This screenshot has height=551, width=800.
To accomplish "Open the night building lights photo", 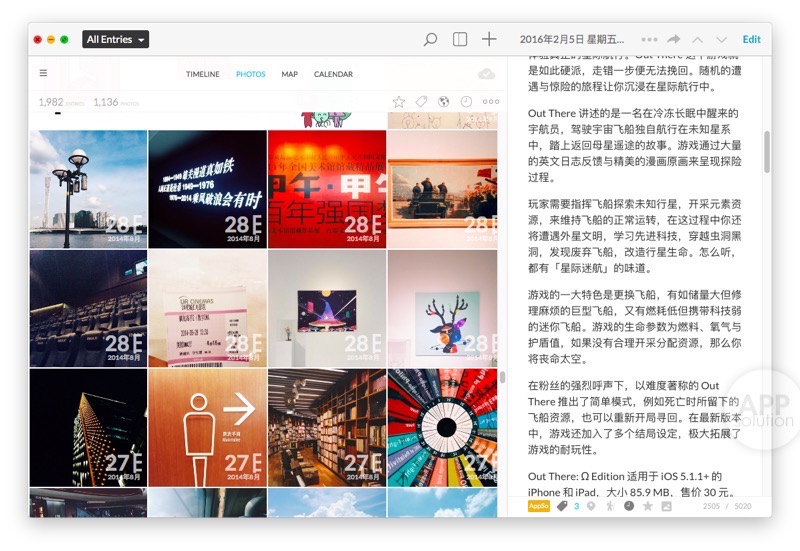I will pyautogui.click(x=88, y=428).
